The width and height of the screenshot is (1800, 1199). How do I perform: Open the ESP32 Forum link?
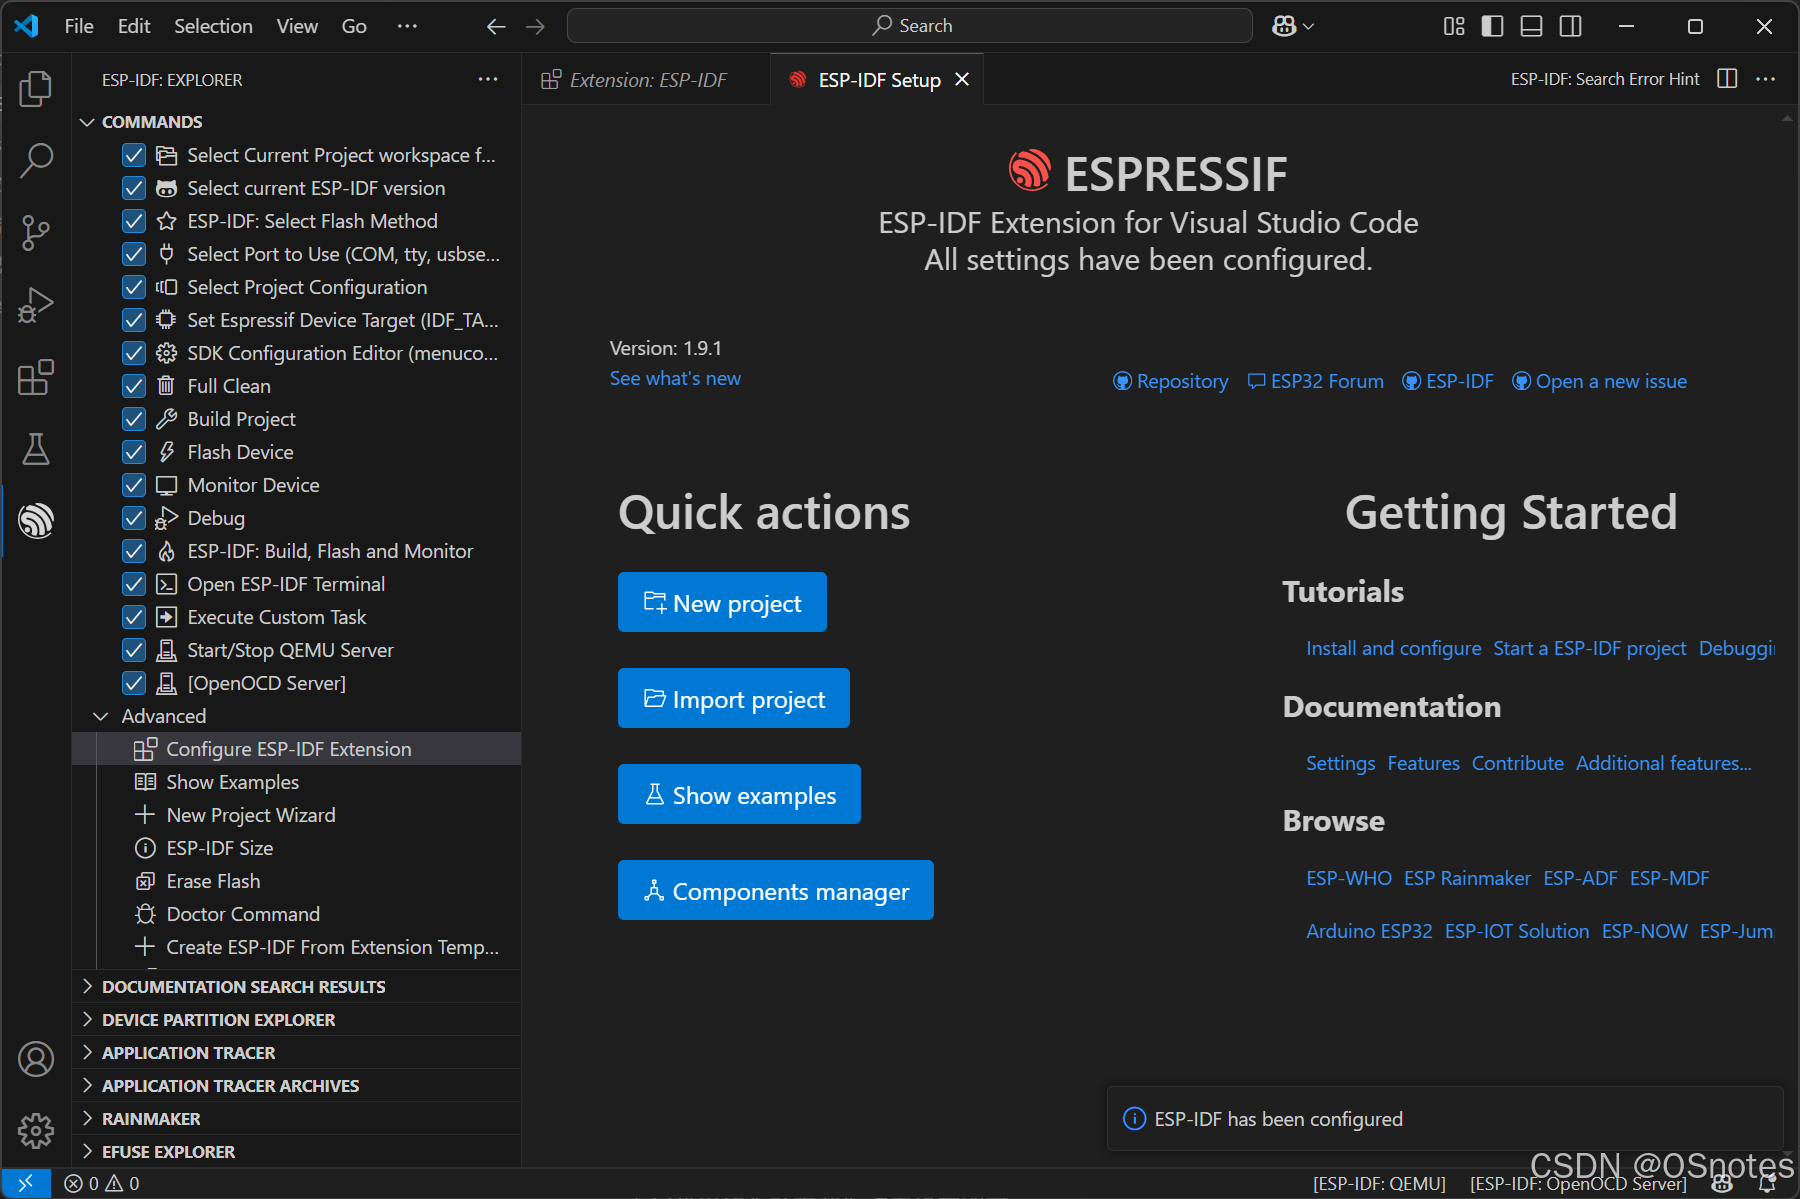(x=1316, y=381)
